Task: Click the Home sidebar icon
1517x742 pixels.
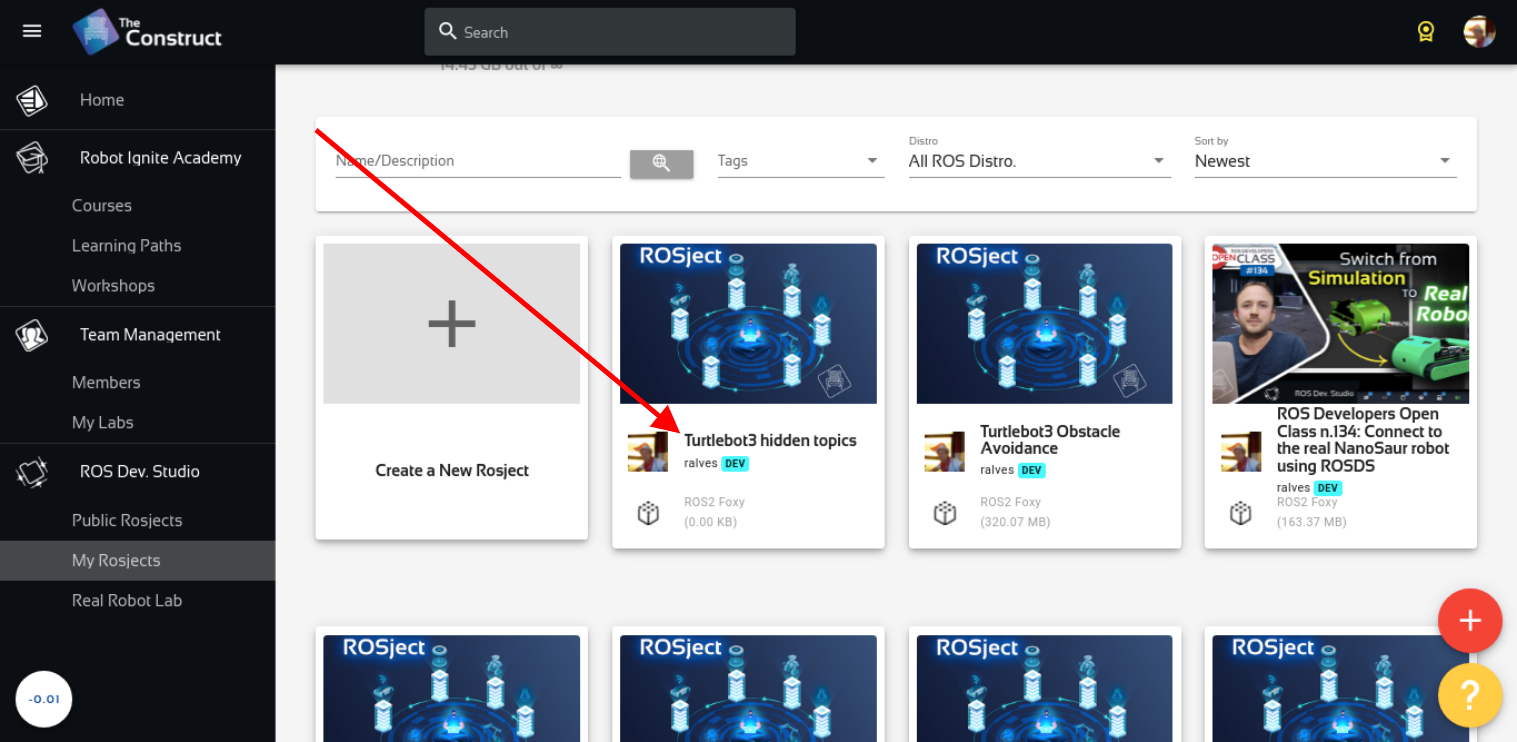Action: [32, 100]
